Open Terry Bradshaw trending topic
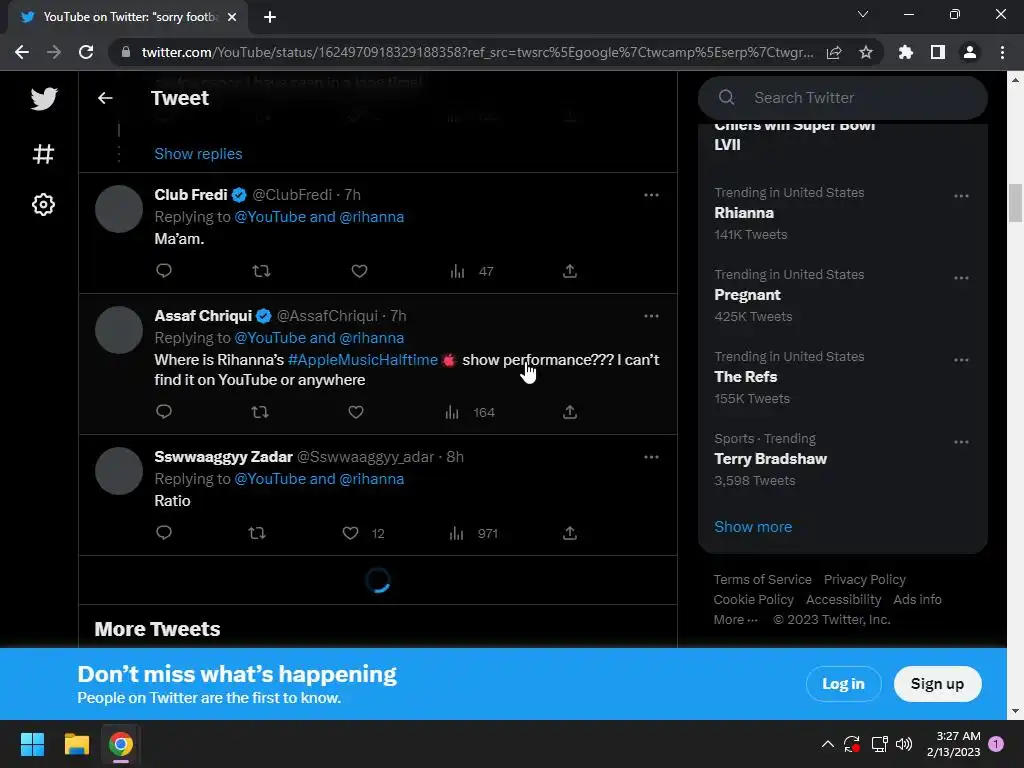Viewport: 1024px width, 768px height. tap(770, 458)
